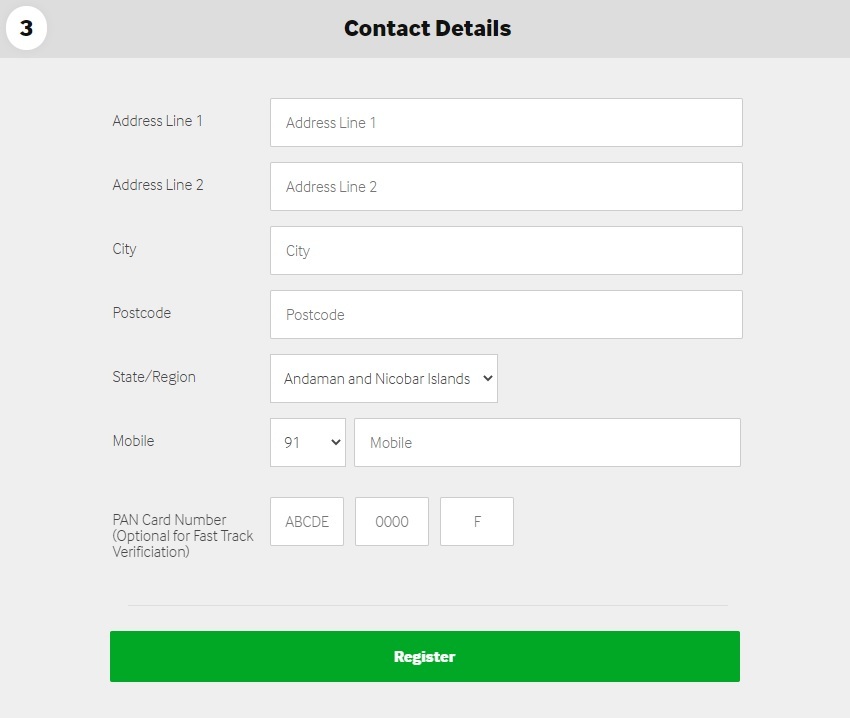The image size is (850, 718).
Task: Click the Mobile number input field
Action: (x=547, y=442)
